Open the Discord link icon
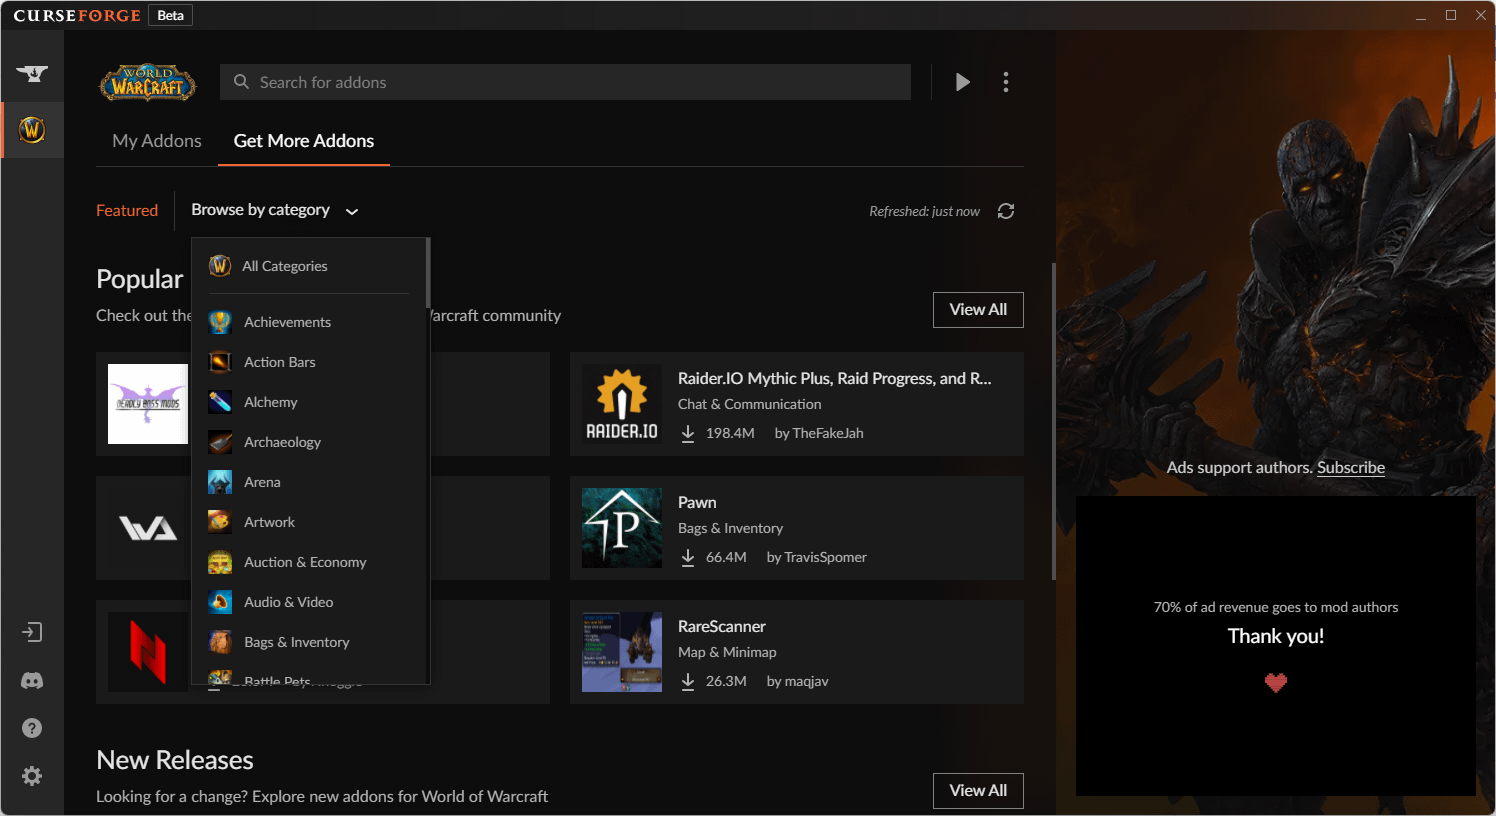 pyautogui.click(x=32, y=680)
